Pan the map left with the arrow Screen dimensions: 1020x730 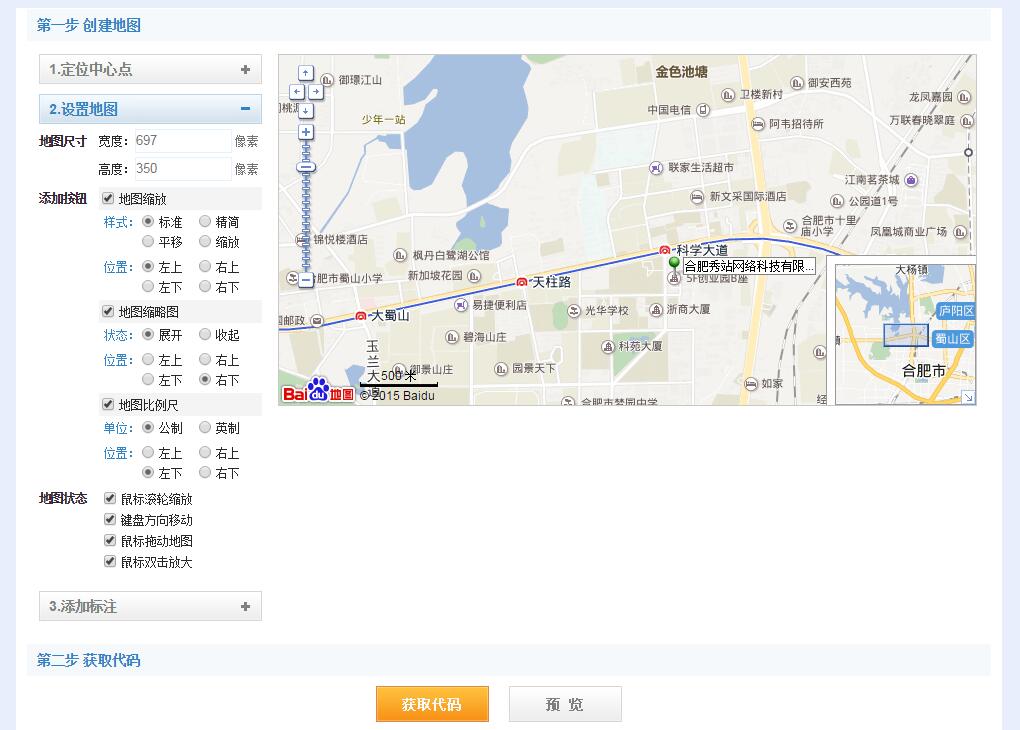pos(296,91)
